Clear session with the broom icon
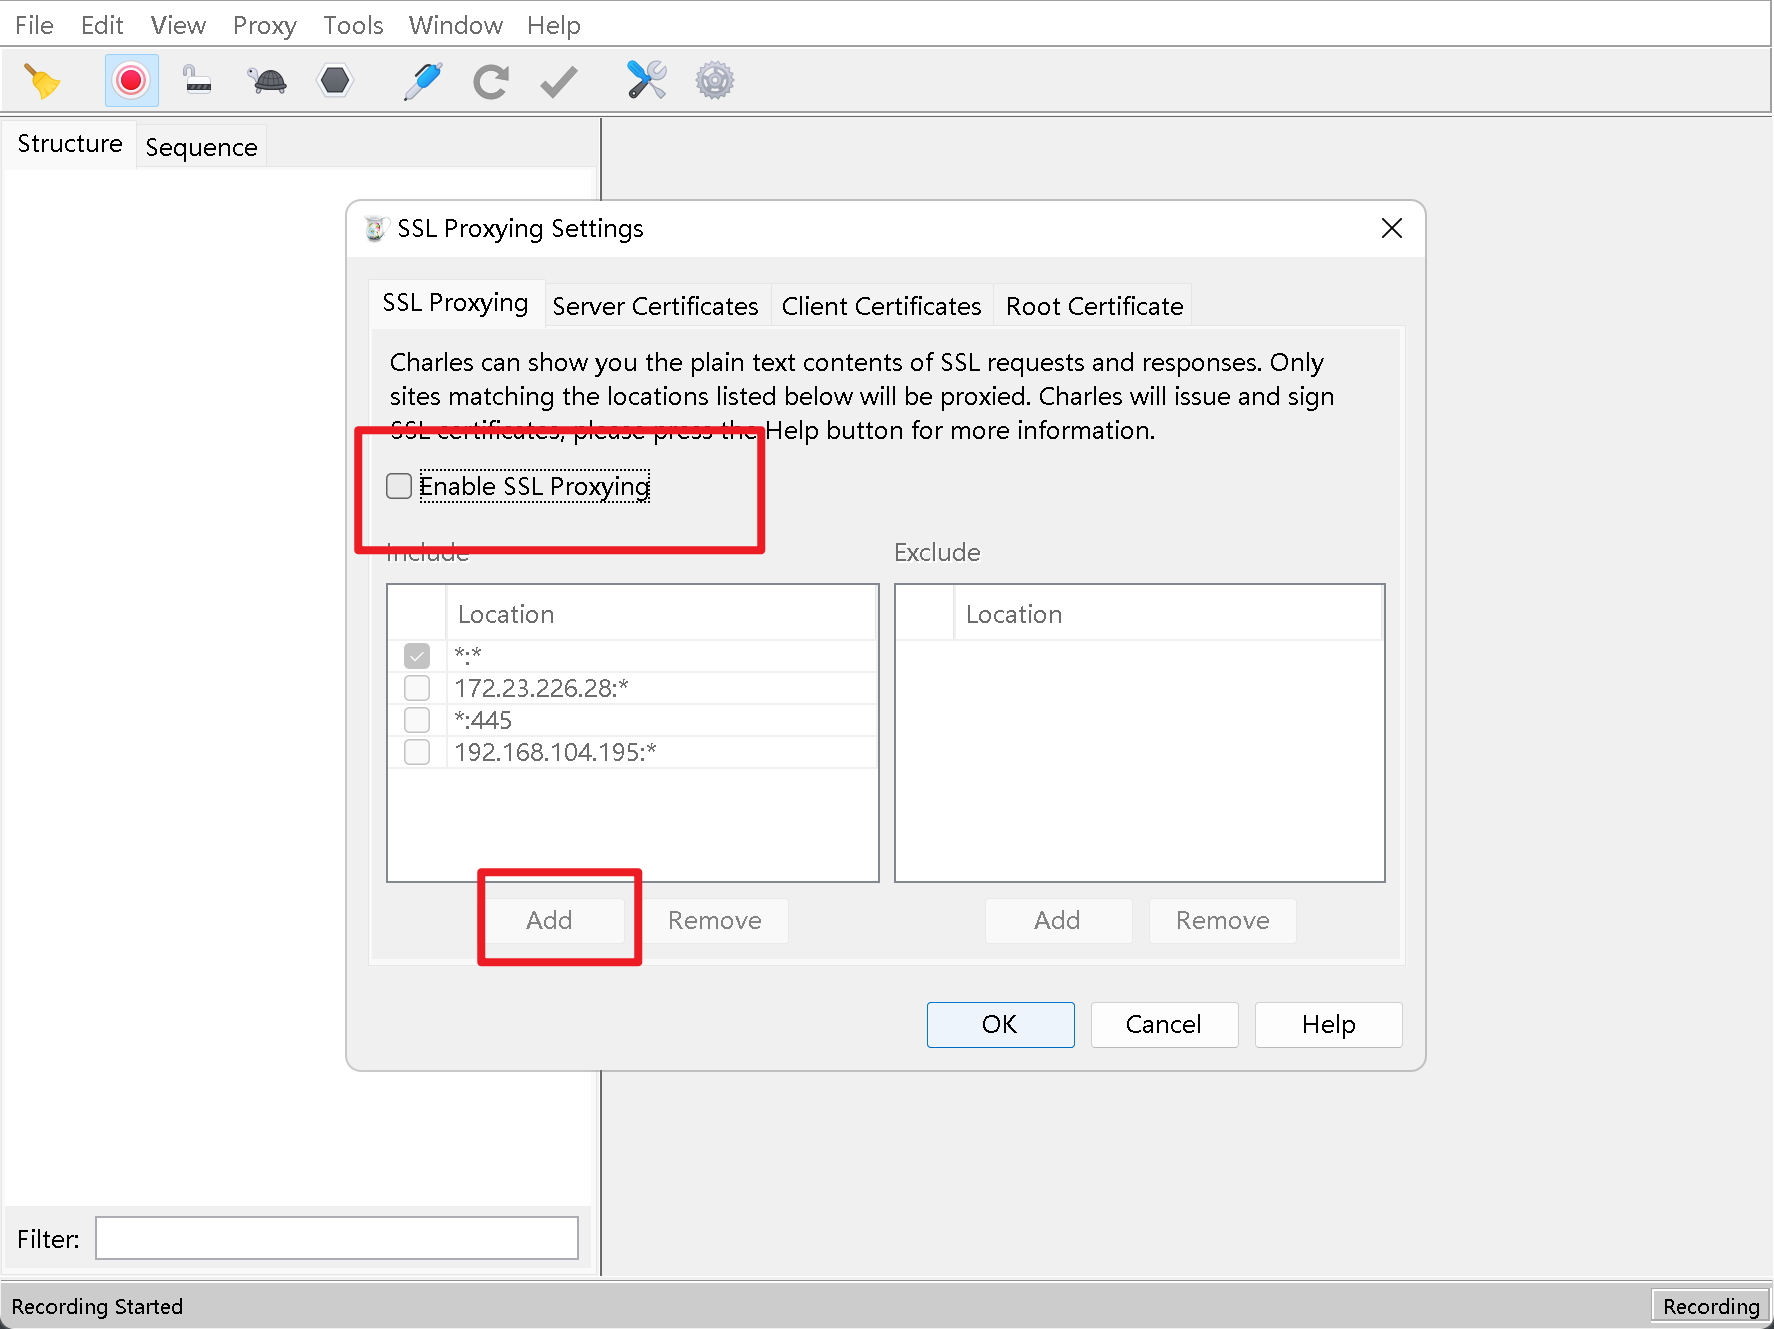Image resolution: width=1774 pixels, height=1329 pixels. click(42, 81)
